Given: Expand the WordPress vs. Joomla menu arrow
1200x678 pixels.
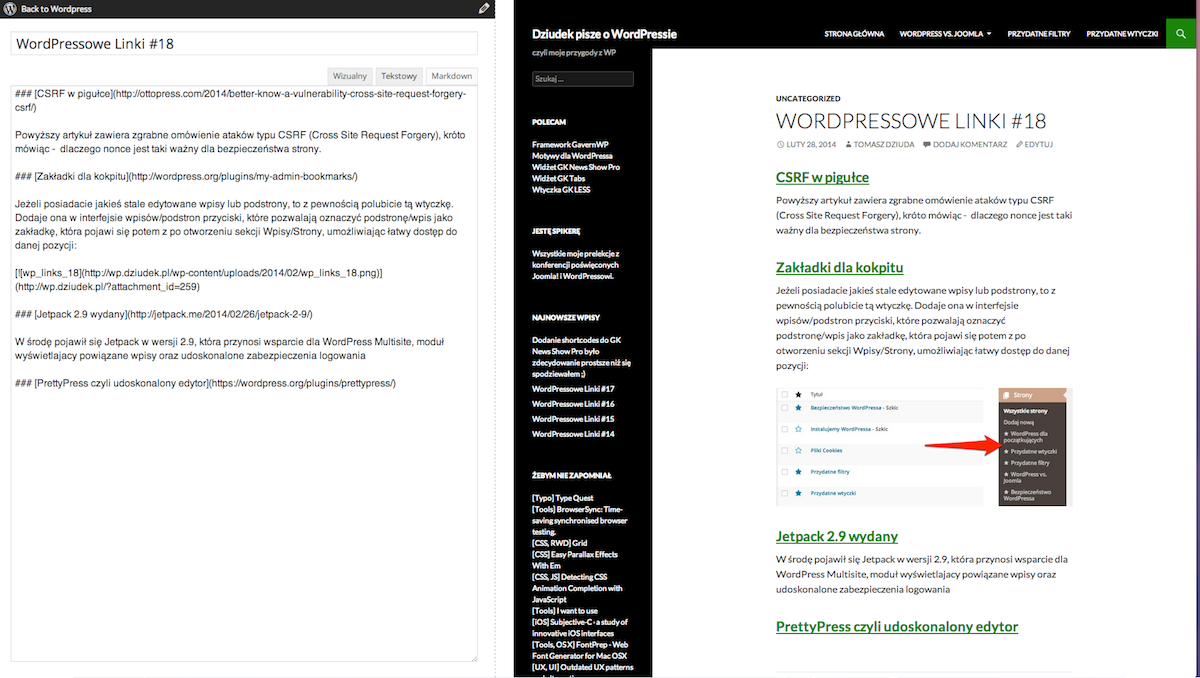Looking at the screenshot, I should 989,34.
